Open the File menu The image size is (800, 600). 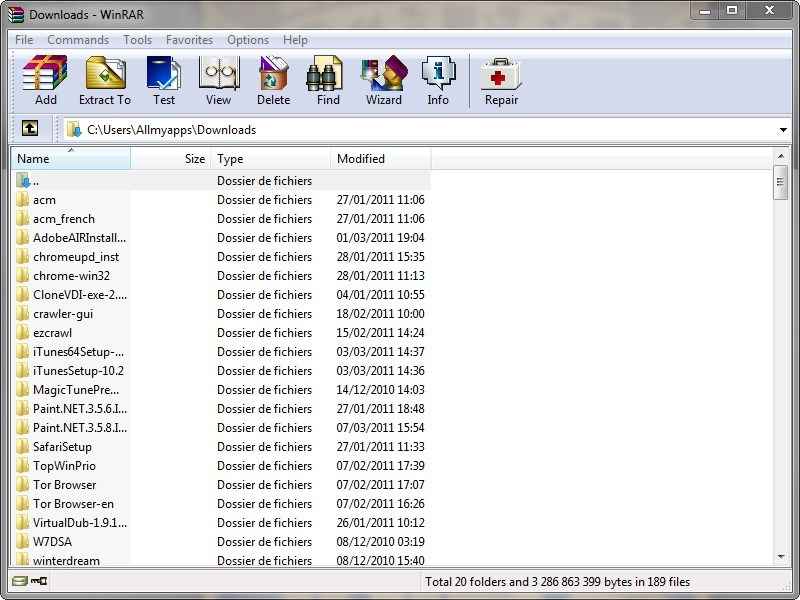(24, 40)
